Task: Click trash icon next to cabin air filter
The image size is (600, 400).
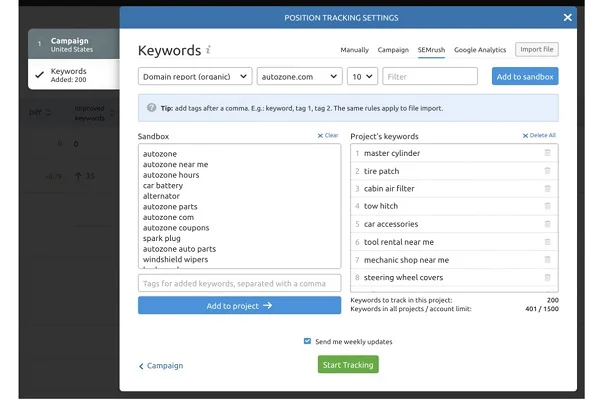Action: [547, 188]
